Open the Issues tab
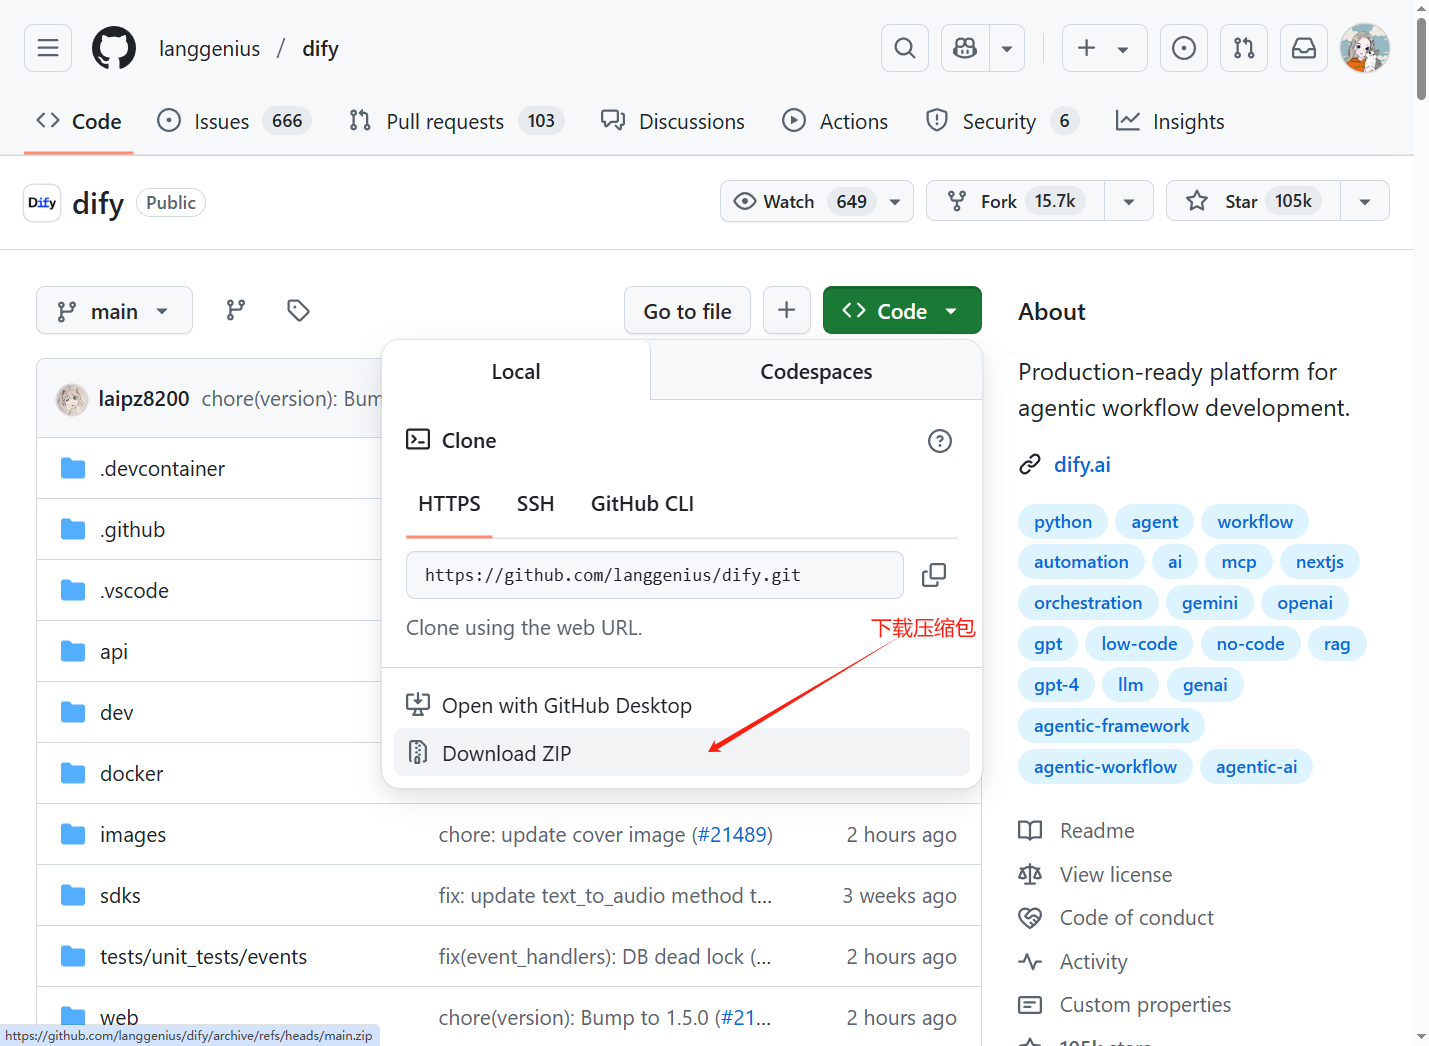Viewport: 1429px width, 1046px height. pyautogui.click(x=235, y=121)
